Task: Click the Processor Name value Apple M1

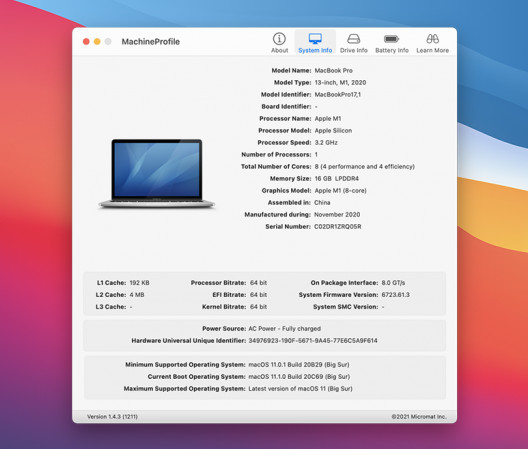Action: tap(328, 119)
